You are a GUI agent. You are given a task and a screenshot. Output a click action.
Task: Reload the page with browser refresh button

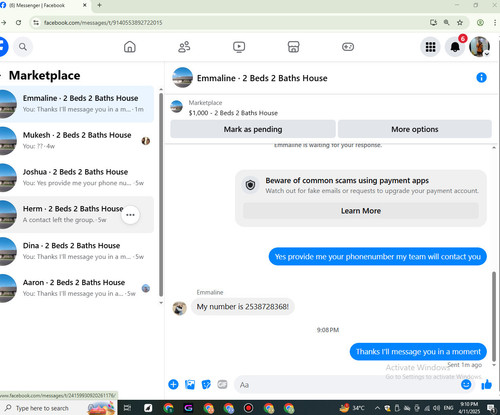tap(18, 22)
